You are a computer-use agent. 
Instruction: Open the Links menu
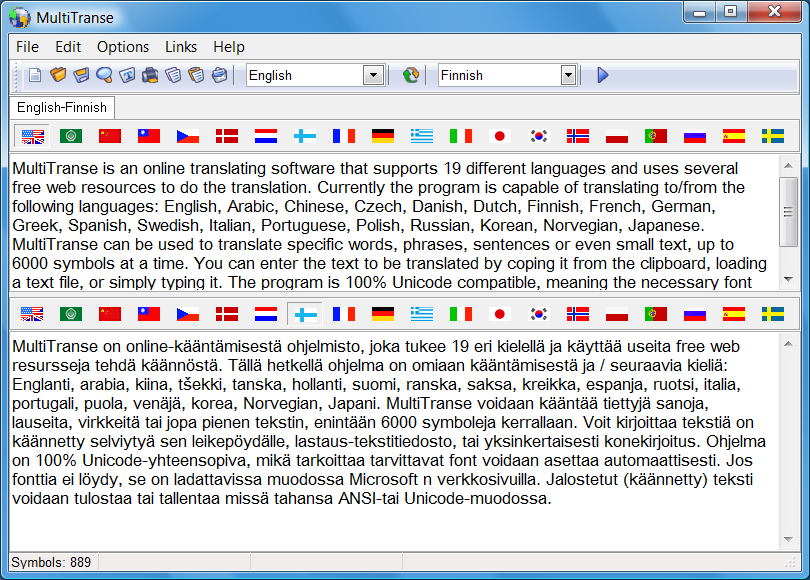(180, 47)
